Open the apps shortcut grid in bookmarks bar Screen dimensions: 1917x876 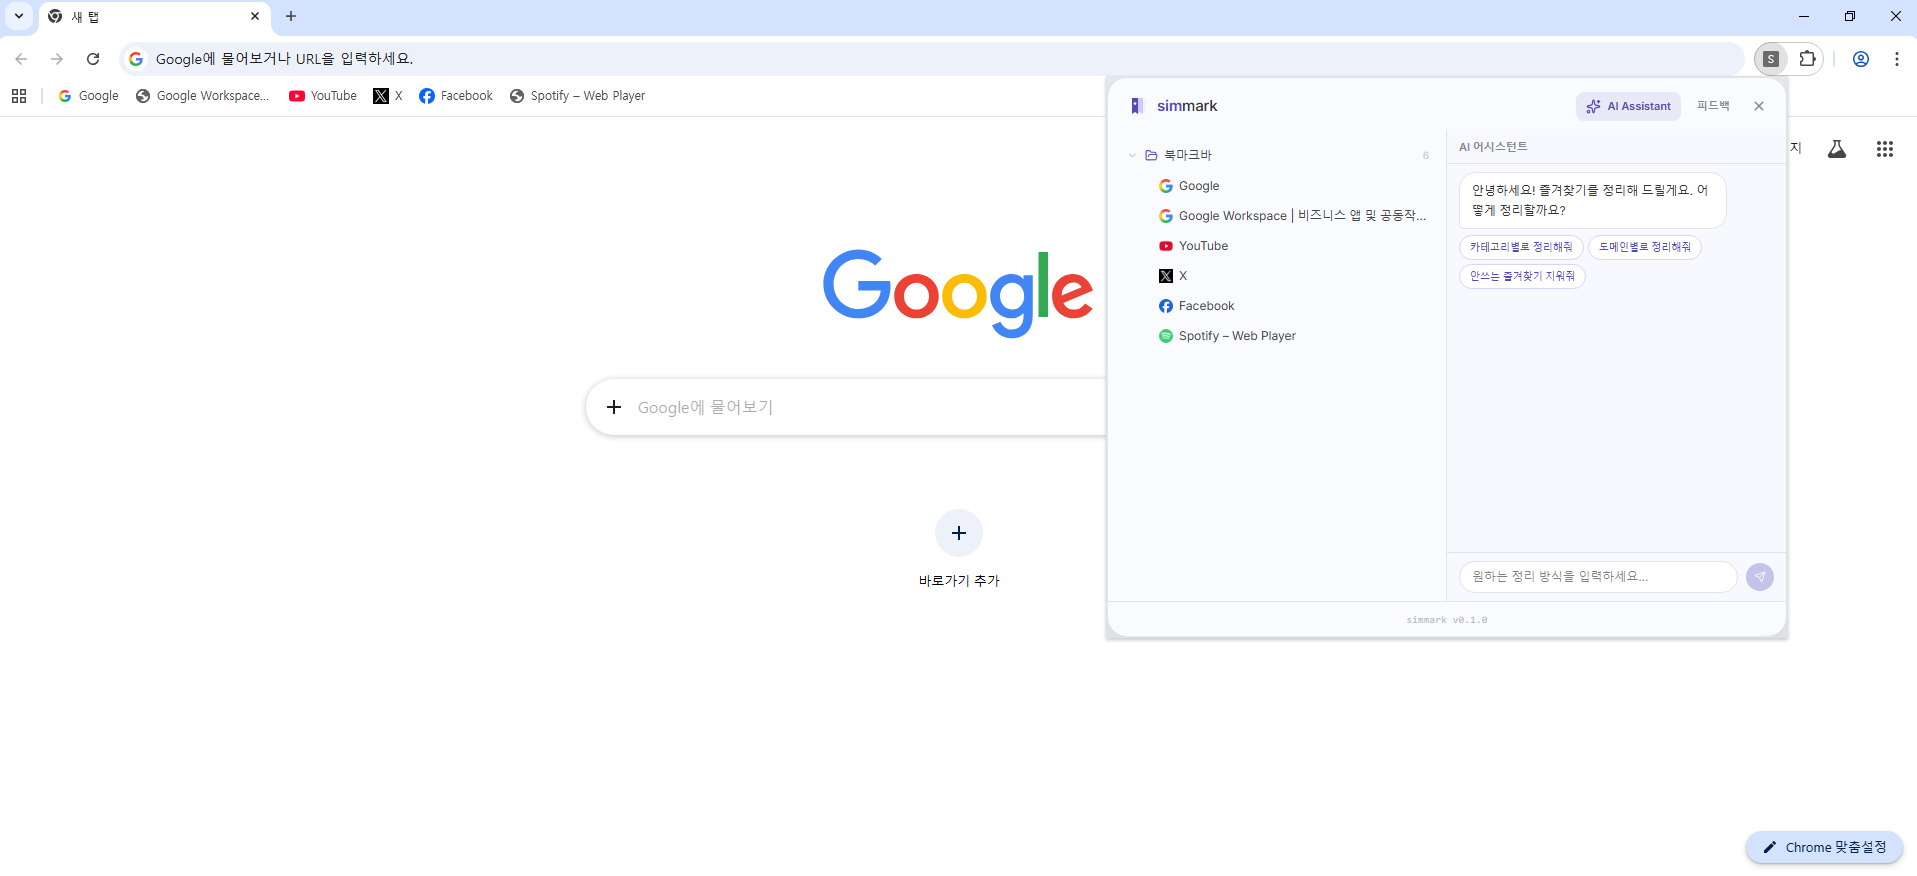coord(19,96)
